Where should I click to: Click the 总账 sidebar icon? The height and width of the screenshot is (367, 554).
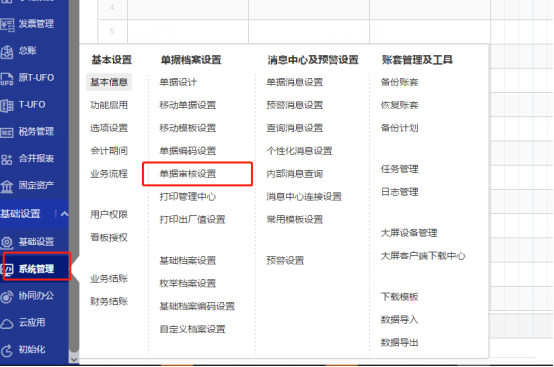(7, 52)
